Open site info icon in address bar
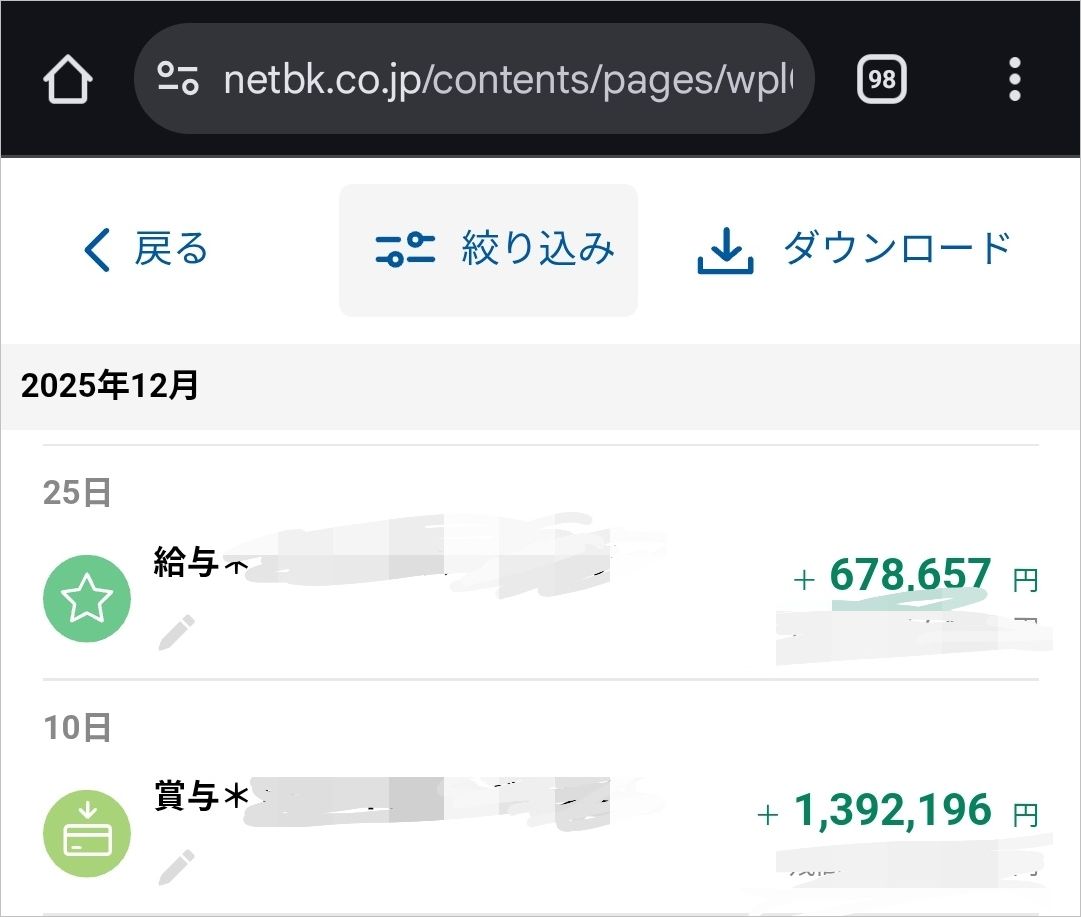The height and width of the screenshot is (917, 1081). pos(178,79)
